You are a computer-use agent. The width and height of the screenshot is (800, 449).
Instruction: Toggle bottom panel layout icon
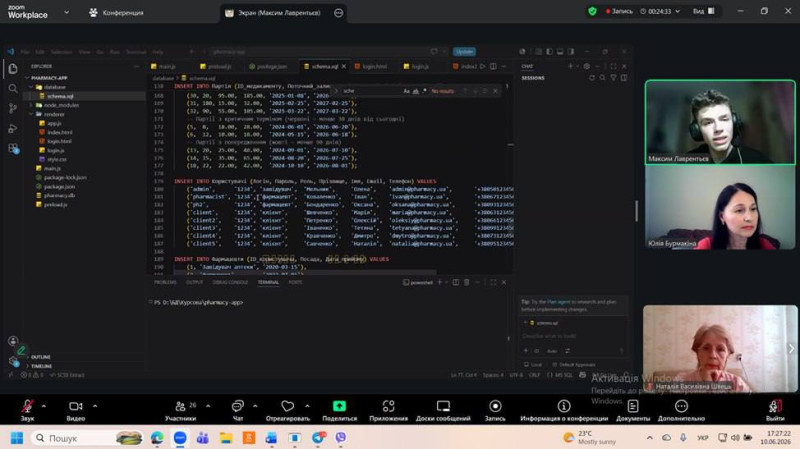coord(560,52)
